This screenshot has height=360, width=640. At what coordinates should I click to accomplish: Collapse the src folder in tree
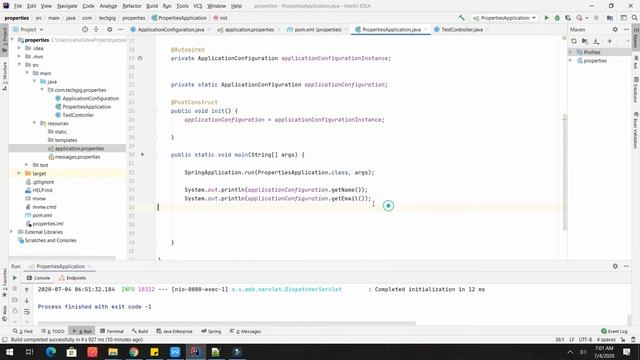coord(19,64)
